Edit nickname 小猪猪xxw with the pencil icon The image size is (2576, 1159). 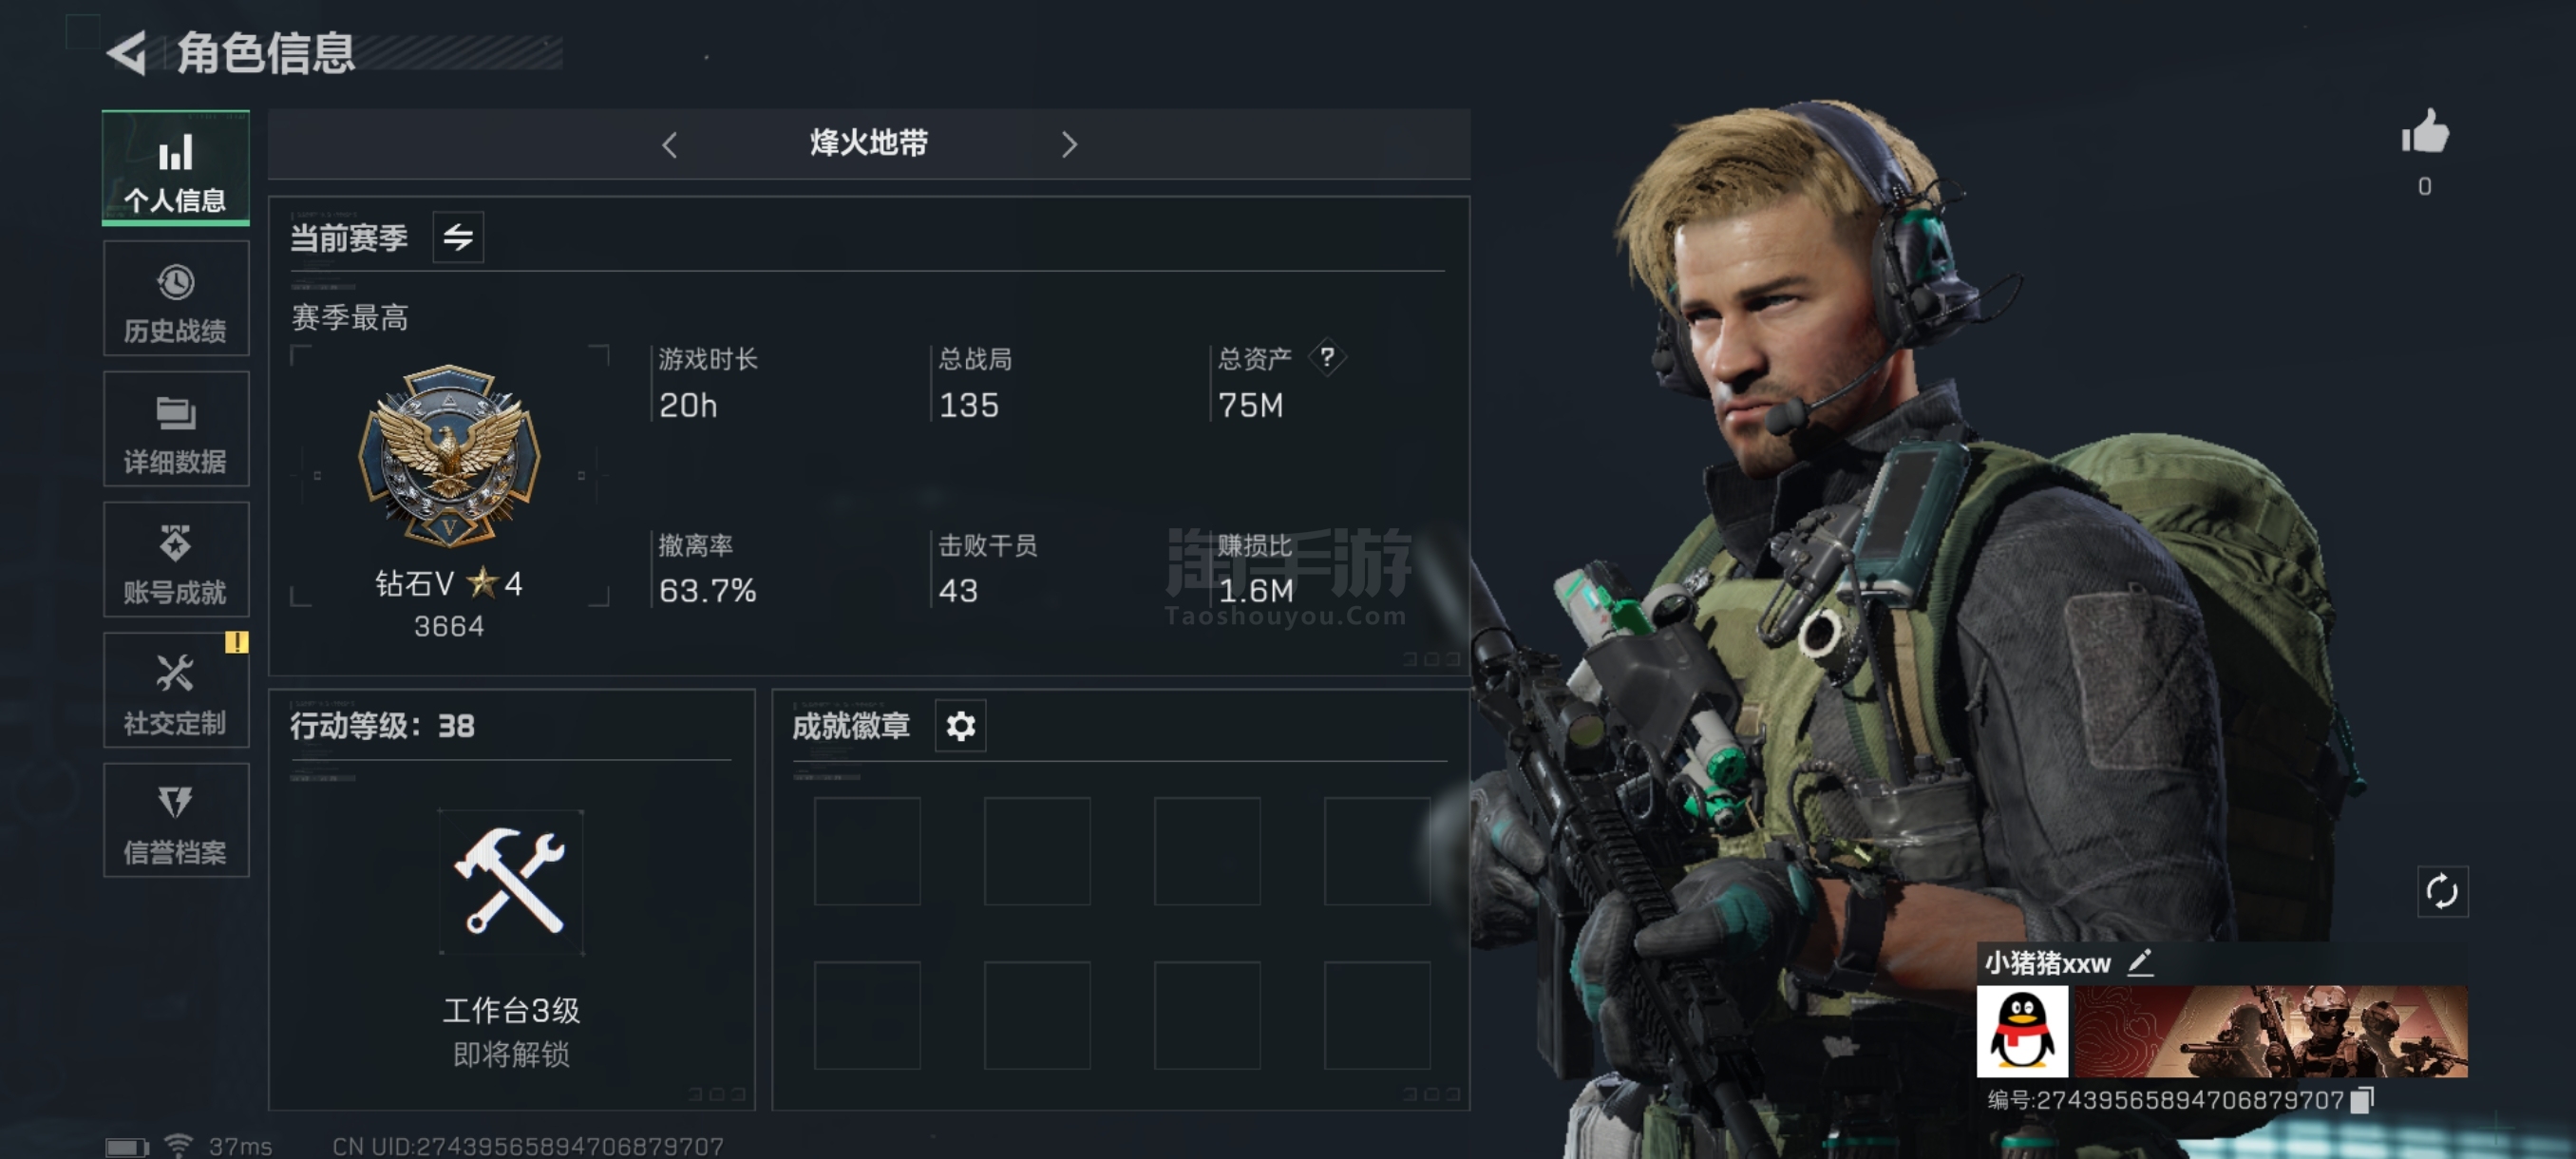(x=2139, y=963)
